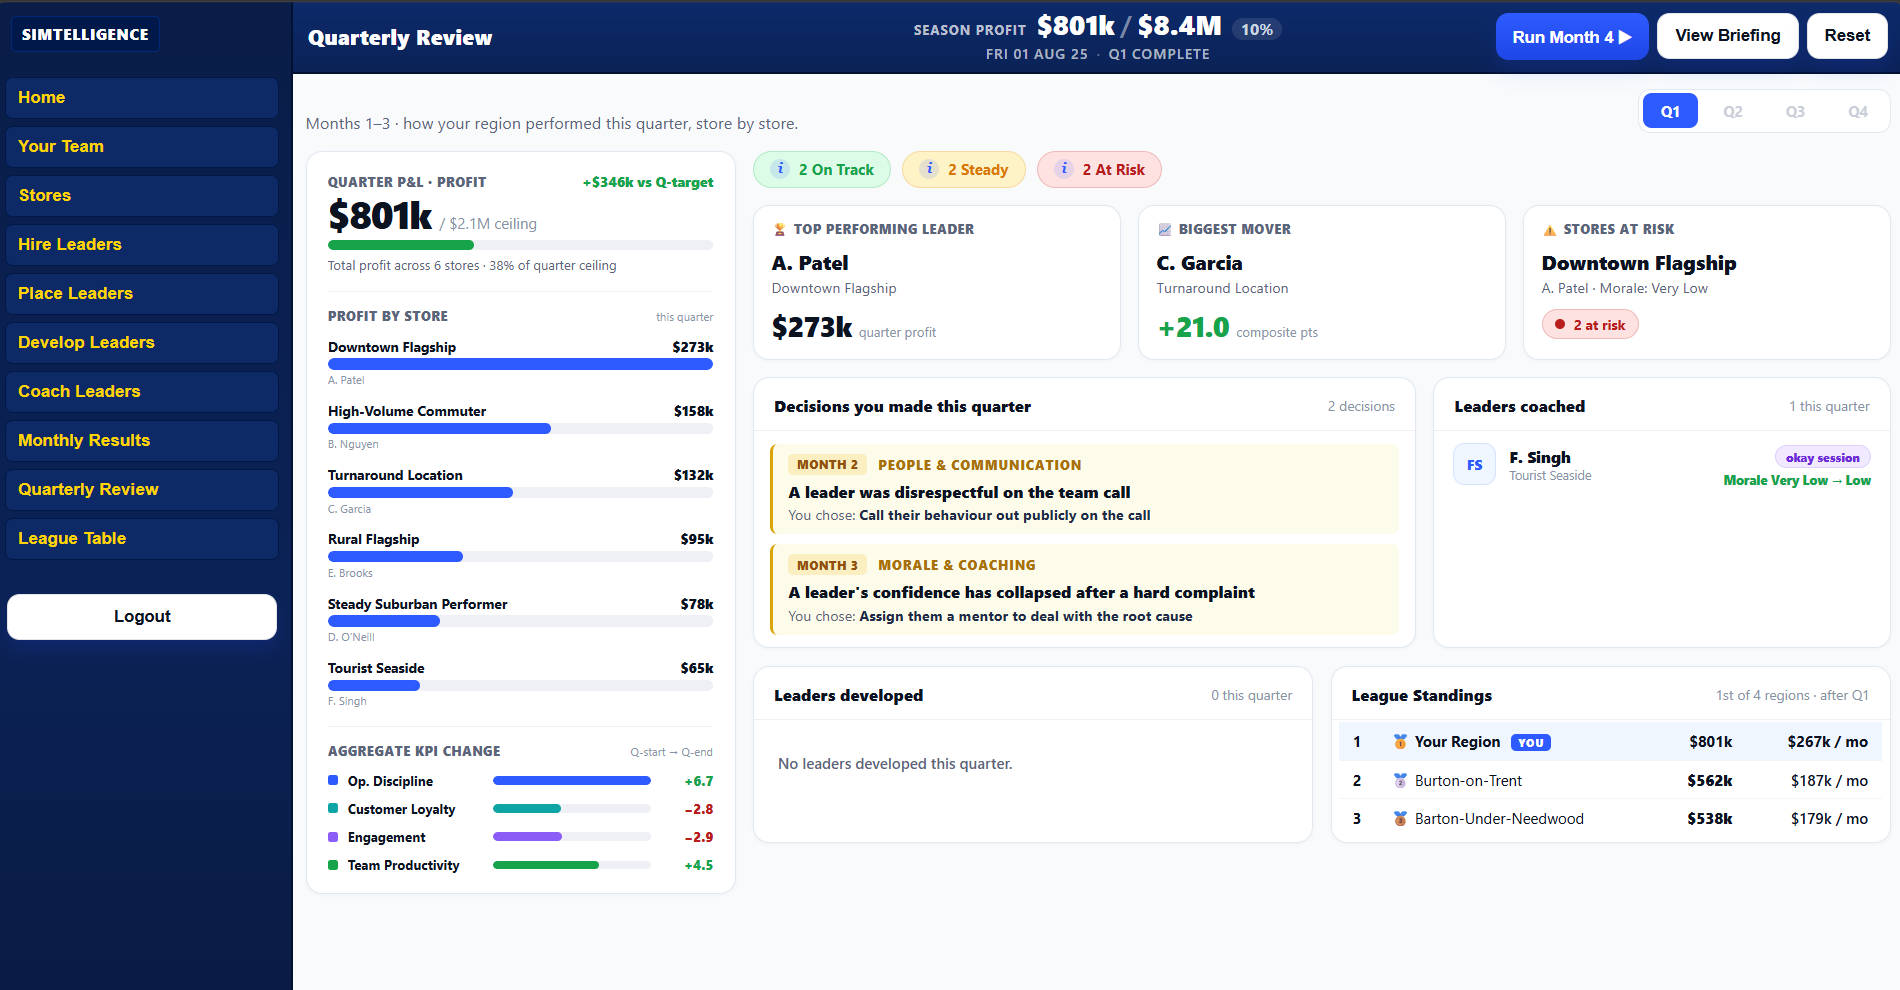Open Place Leaders from the sidebar

[x=142, y=294]
